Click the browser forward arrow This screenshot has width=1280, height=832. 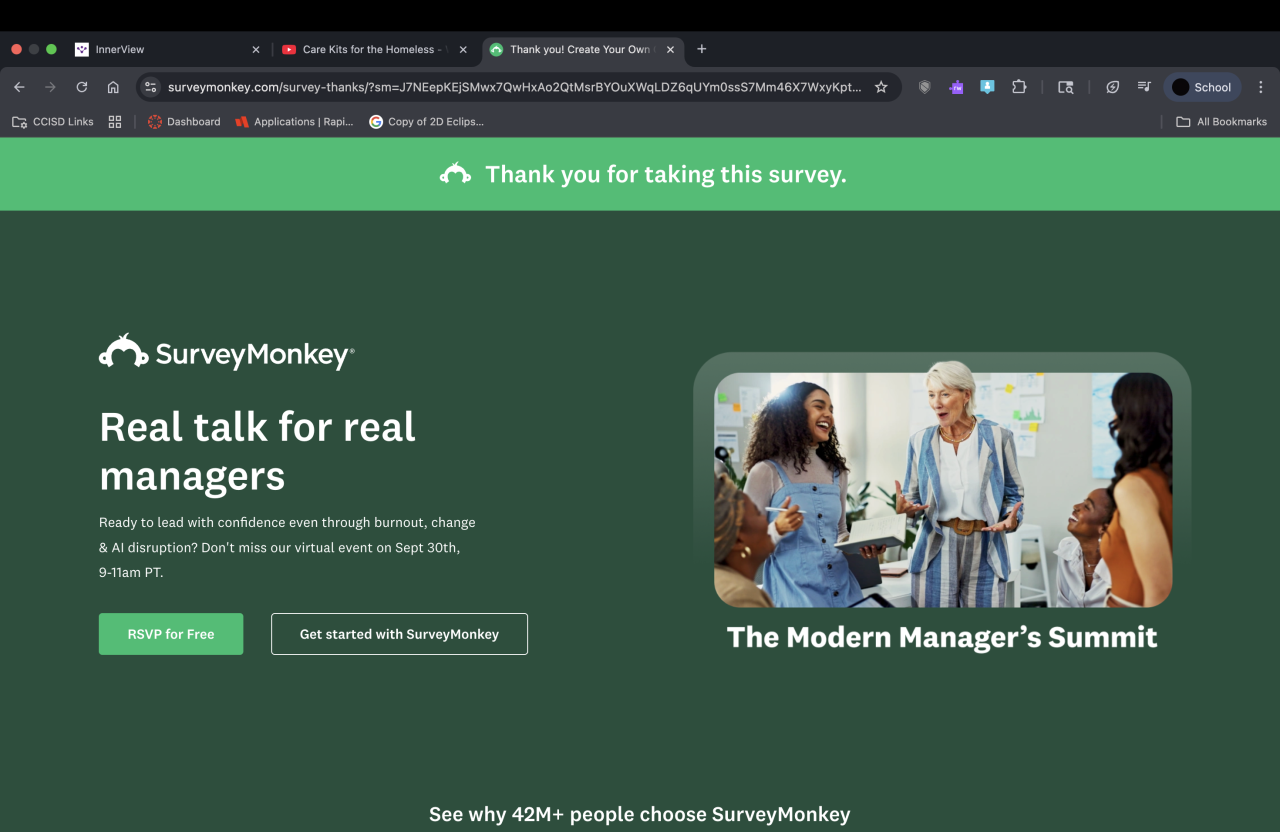click(x=50, y=87)
